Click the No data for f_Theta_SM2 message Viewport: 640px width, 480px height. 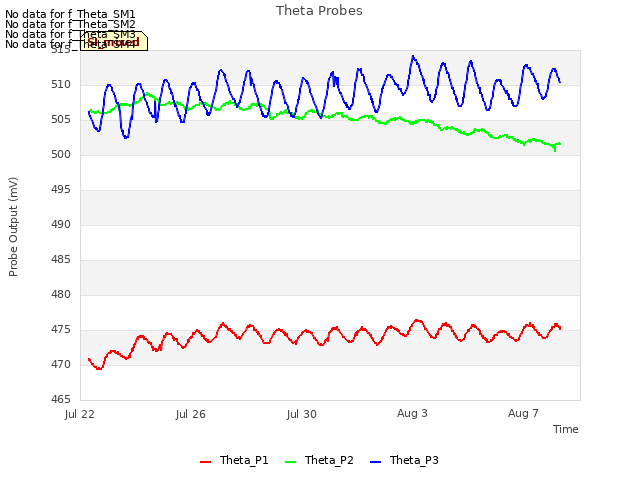[70, 24]
